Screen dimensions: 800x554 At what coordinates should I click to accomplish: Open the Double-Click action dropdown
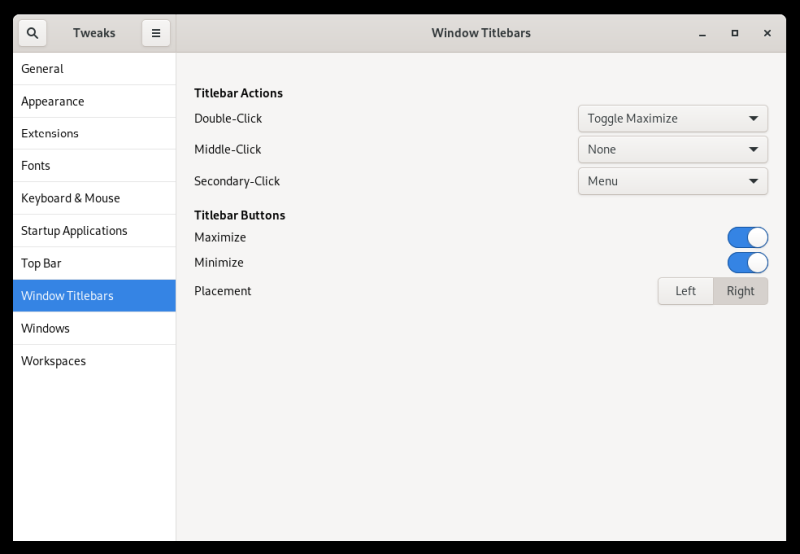click(672, 118)
